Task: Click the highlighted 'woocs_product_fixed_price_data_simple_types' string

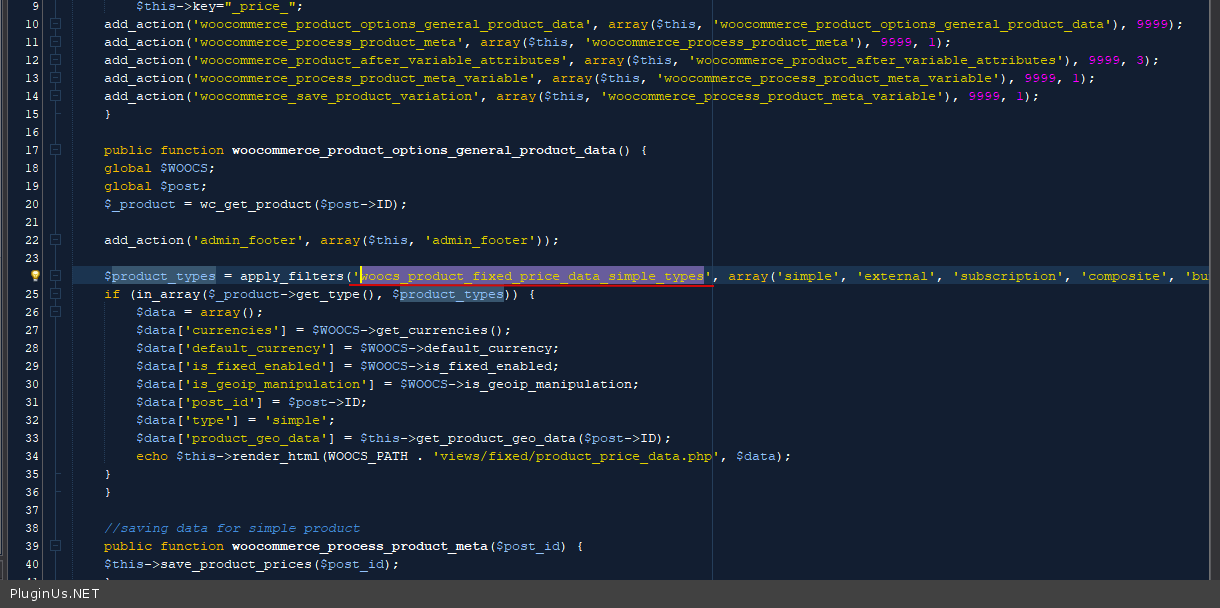Action: click(532, 276)
